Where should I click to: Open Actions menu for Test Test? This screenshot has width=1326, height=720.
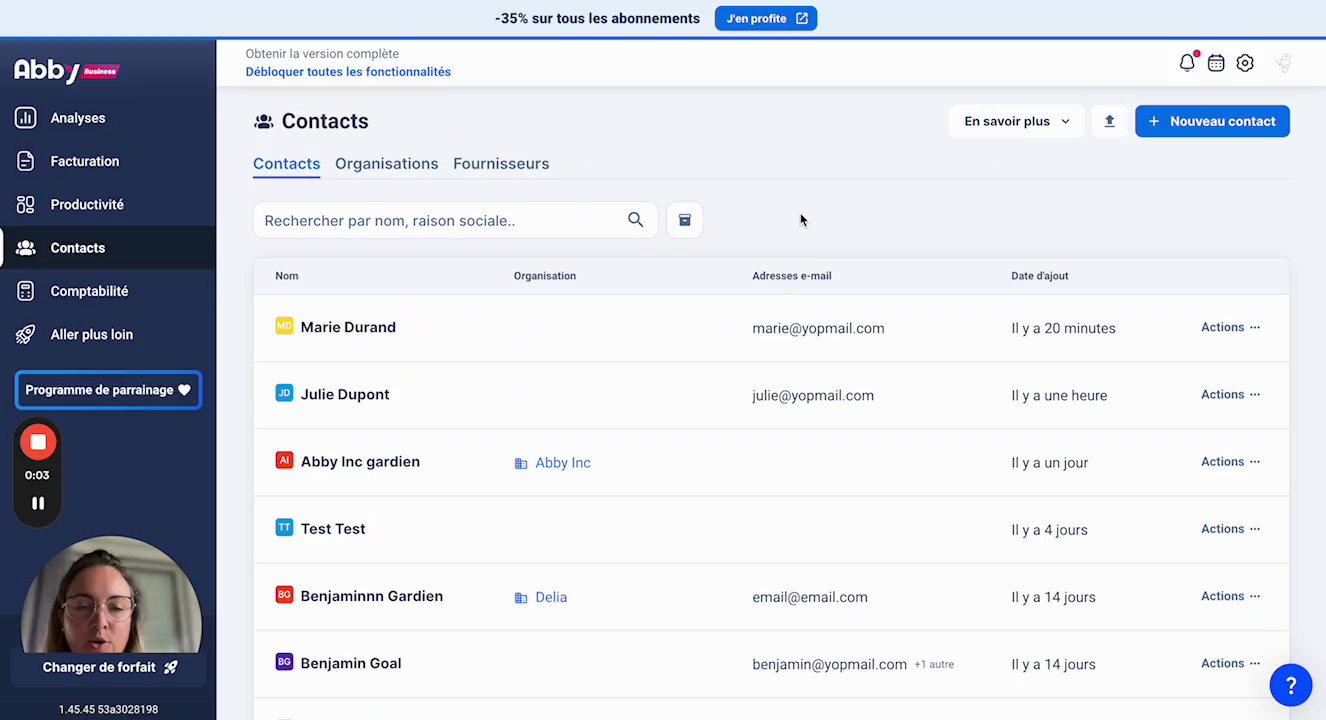tap(1230, 529)
